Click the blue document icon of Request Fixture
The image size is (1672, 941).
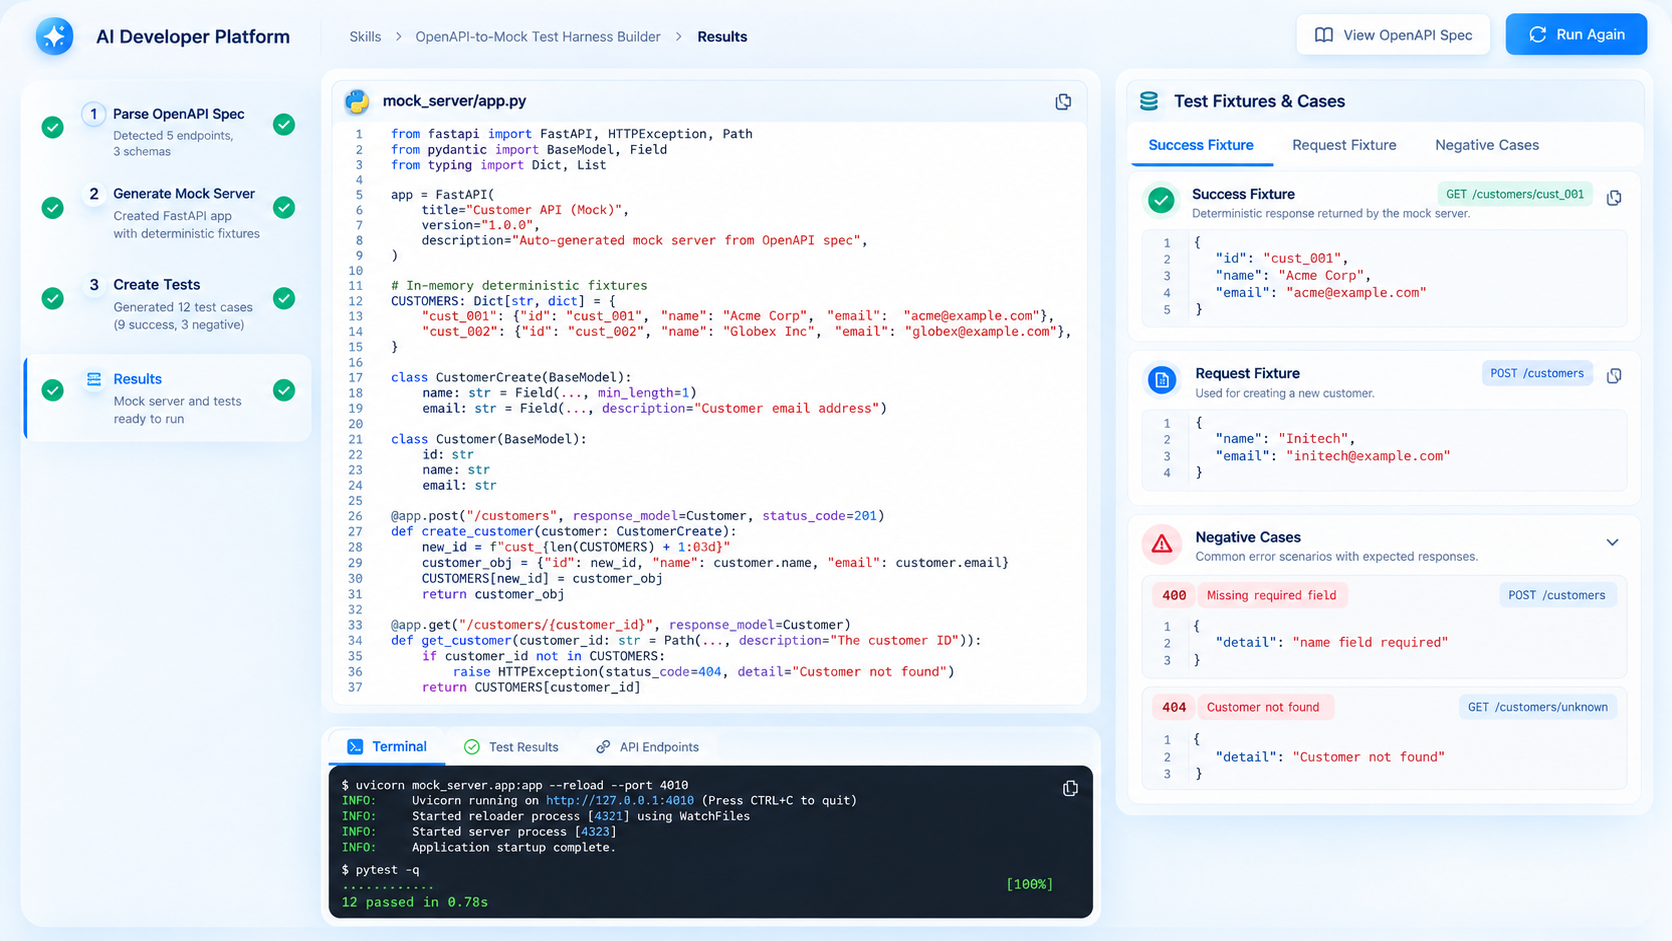point(1162,380)
